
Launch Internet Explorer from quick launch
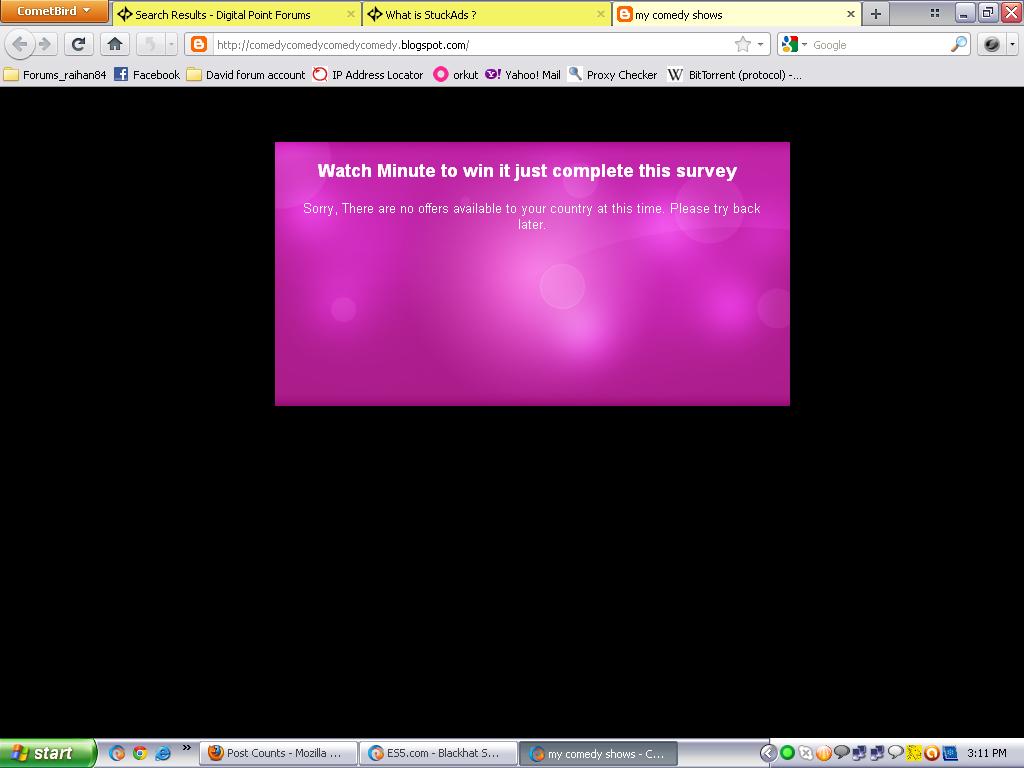click(x=163, y=753)
